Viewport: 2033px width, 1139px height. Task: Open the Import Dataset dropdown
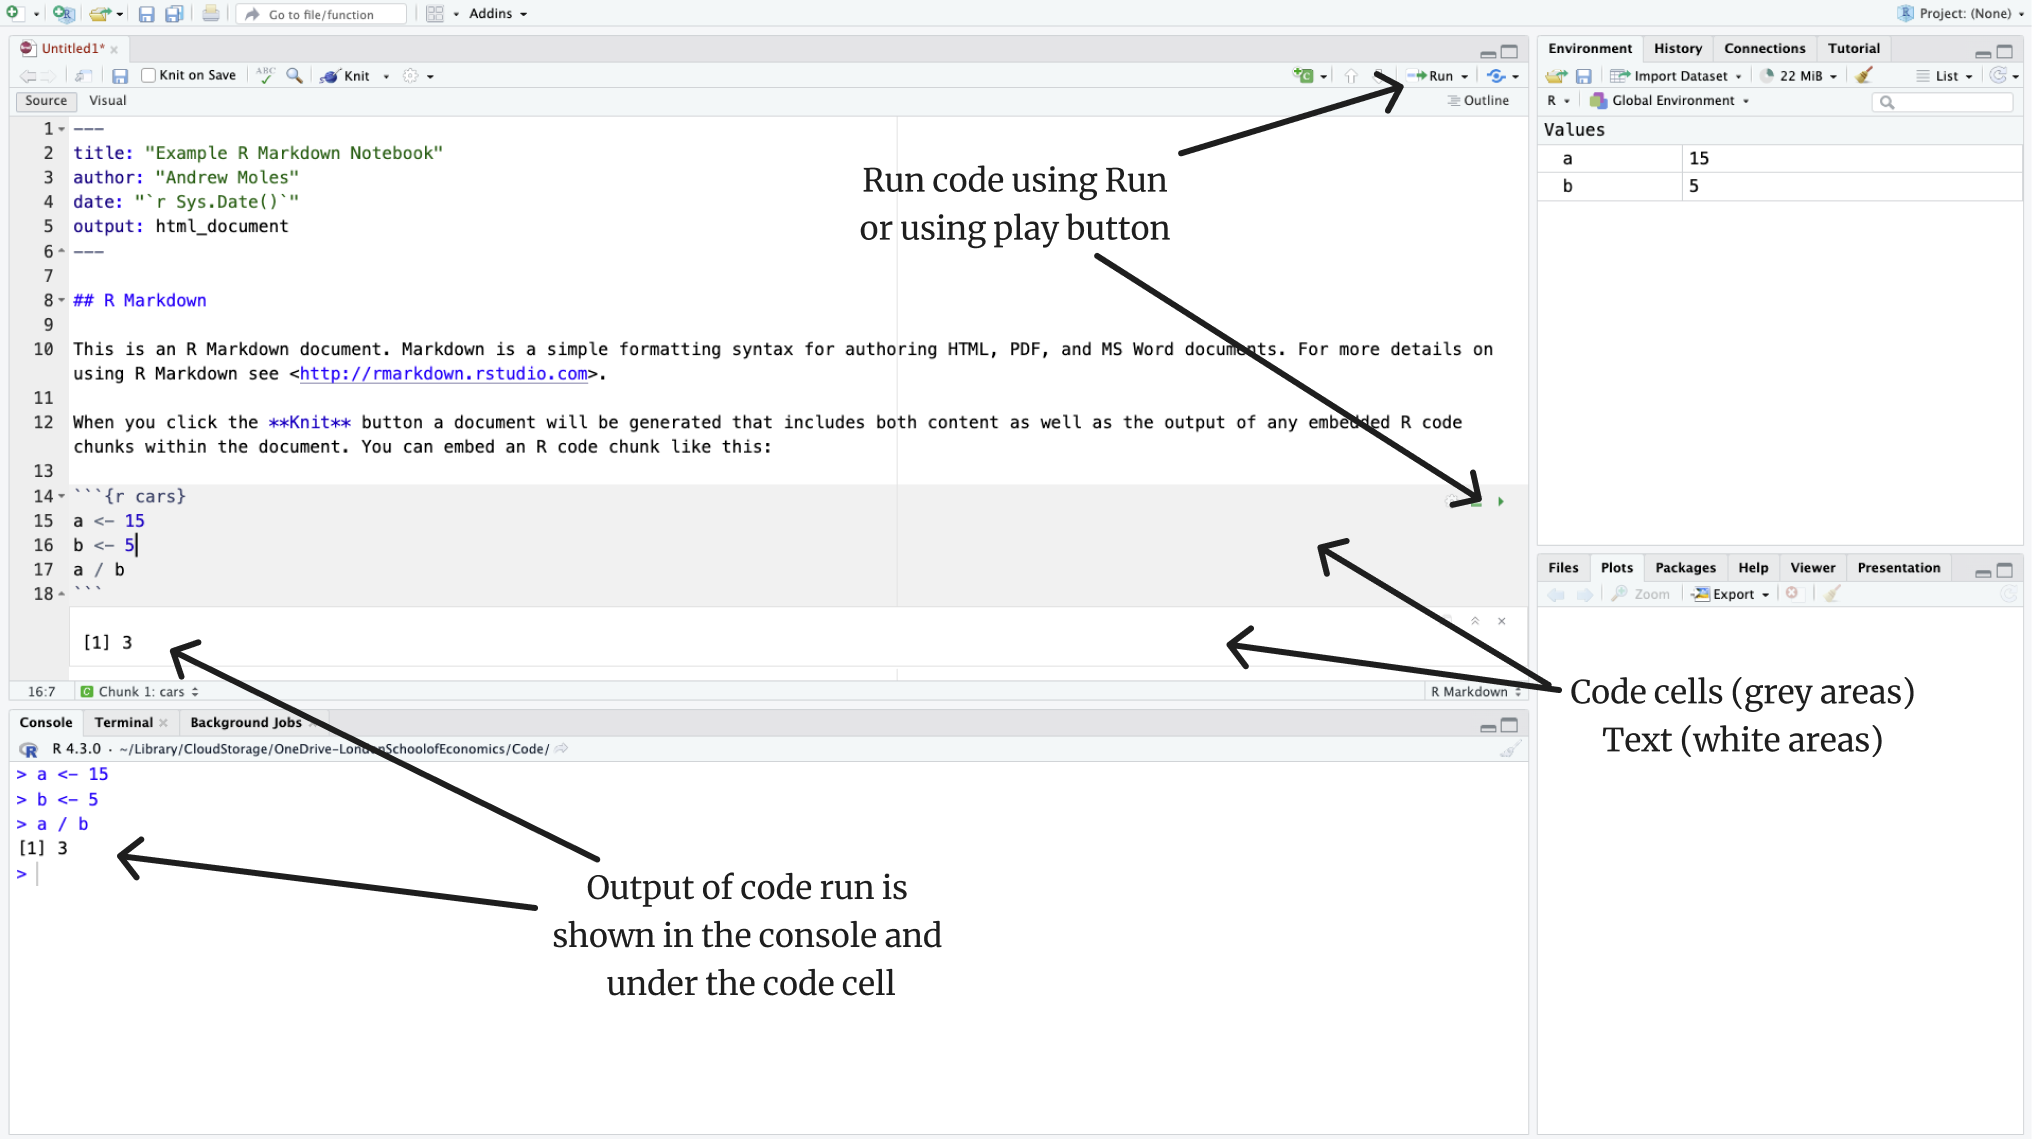[x=1679, y=76]
